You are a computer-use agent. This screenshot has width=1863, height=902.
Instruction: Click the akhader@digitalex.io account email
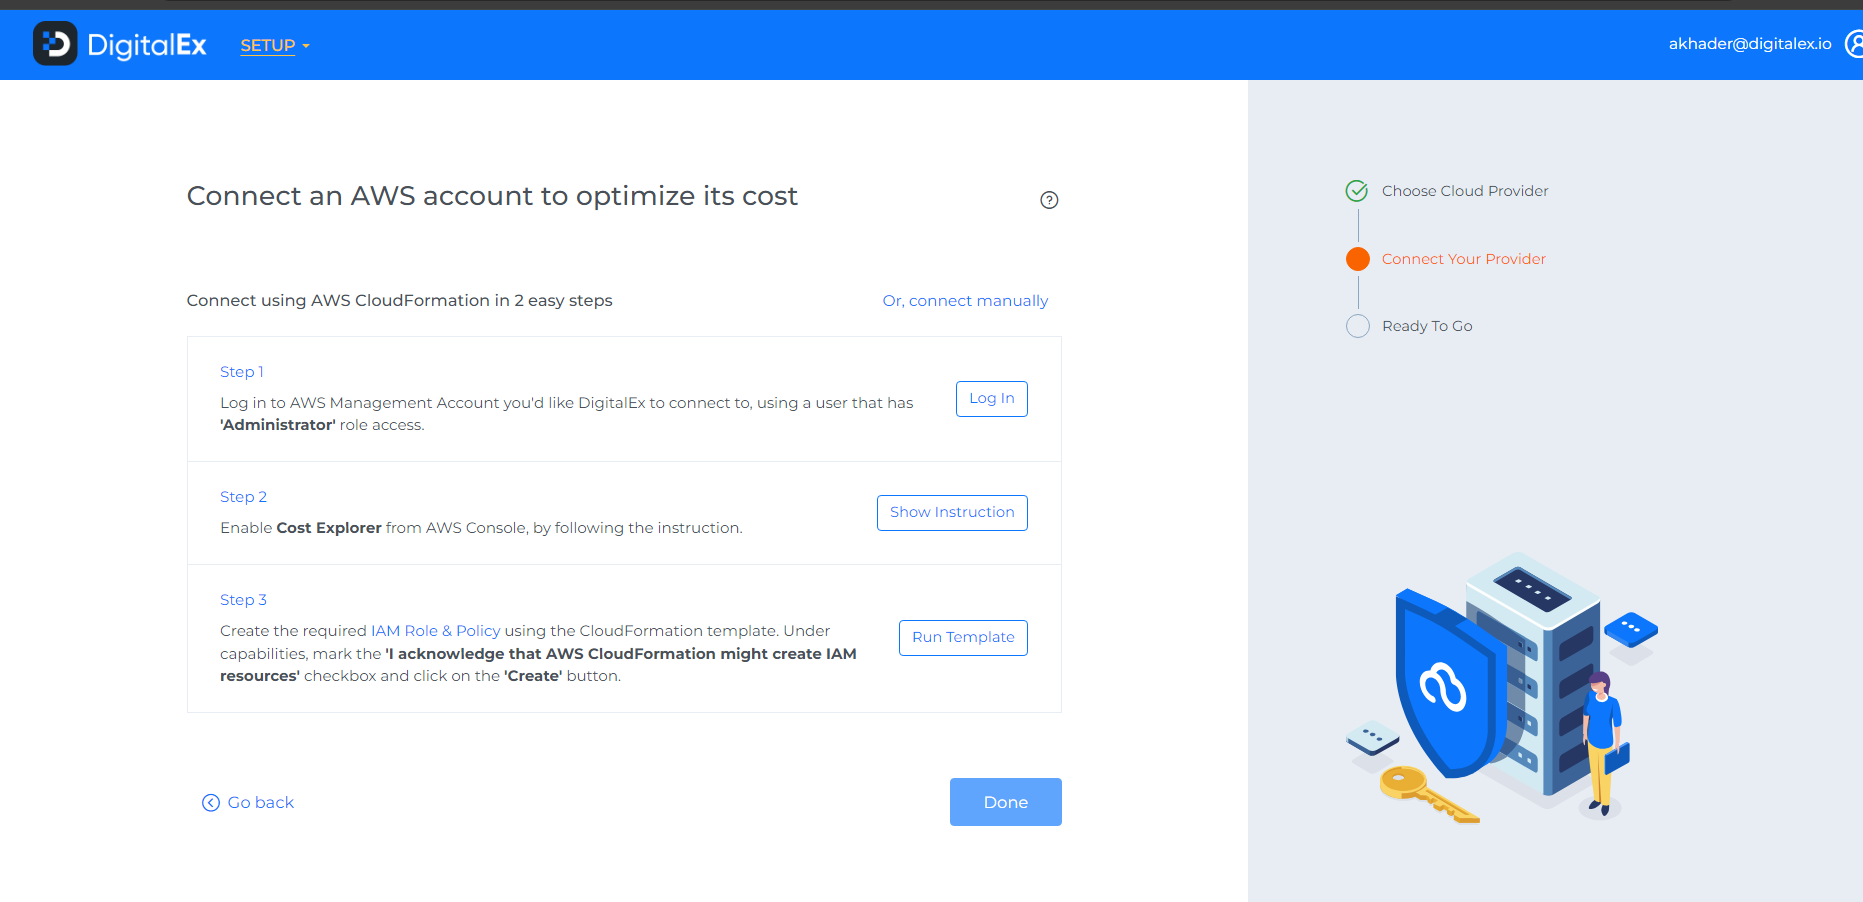(1750, 44)
